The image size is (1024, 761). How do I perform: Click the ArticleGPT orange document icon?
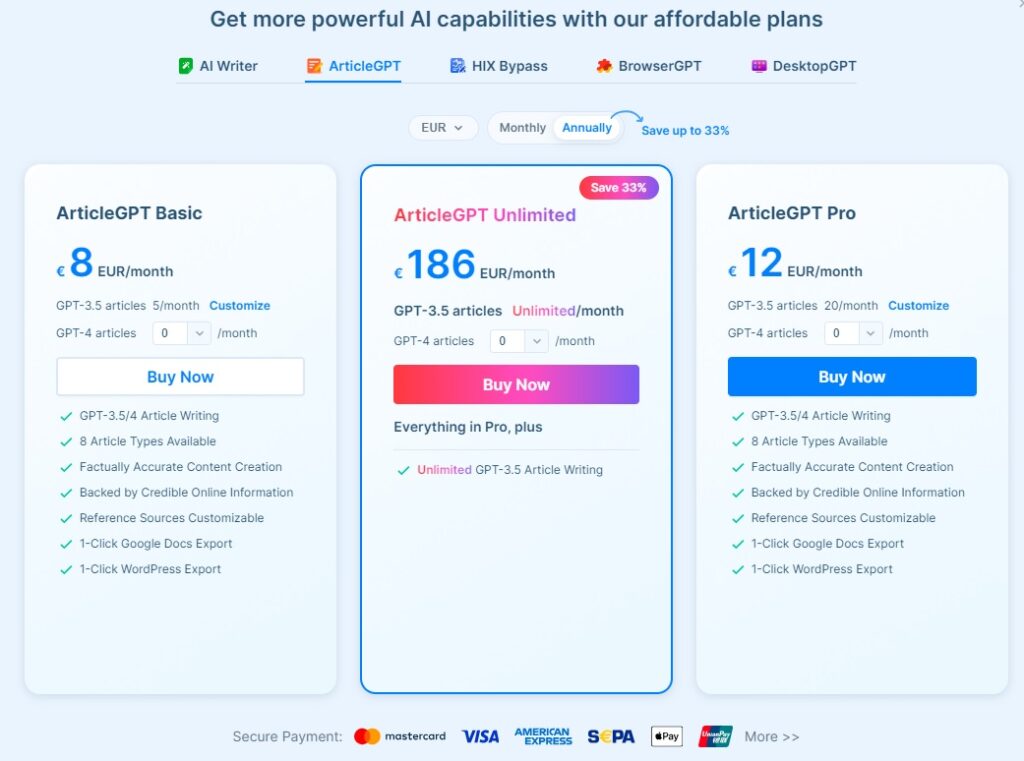point(314,66)
